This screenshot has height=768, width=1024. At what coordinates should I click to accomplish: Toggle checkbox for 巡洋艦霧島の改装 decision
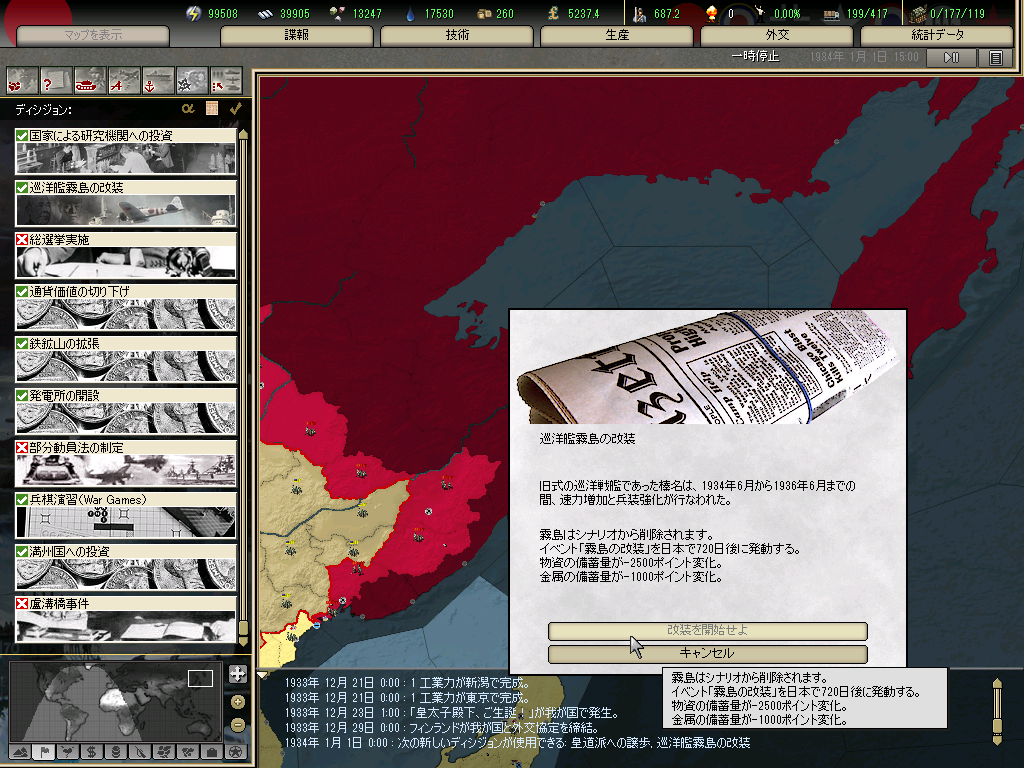coord(22,188)
